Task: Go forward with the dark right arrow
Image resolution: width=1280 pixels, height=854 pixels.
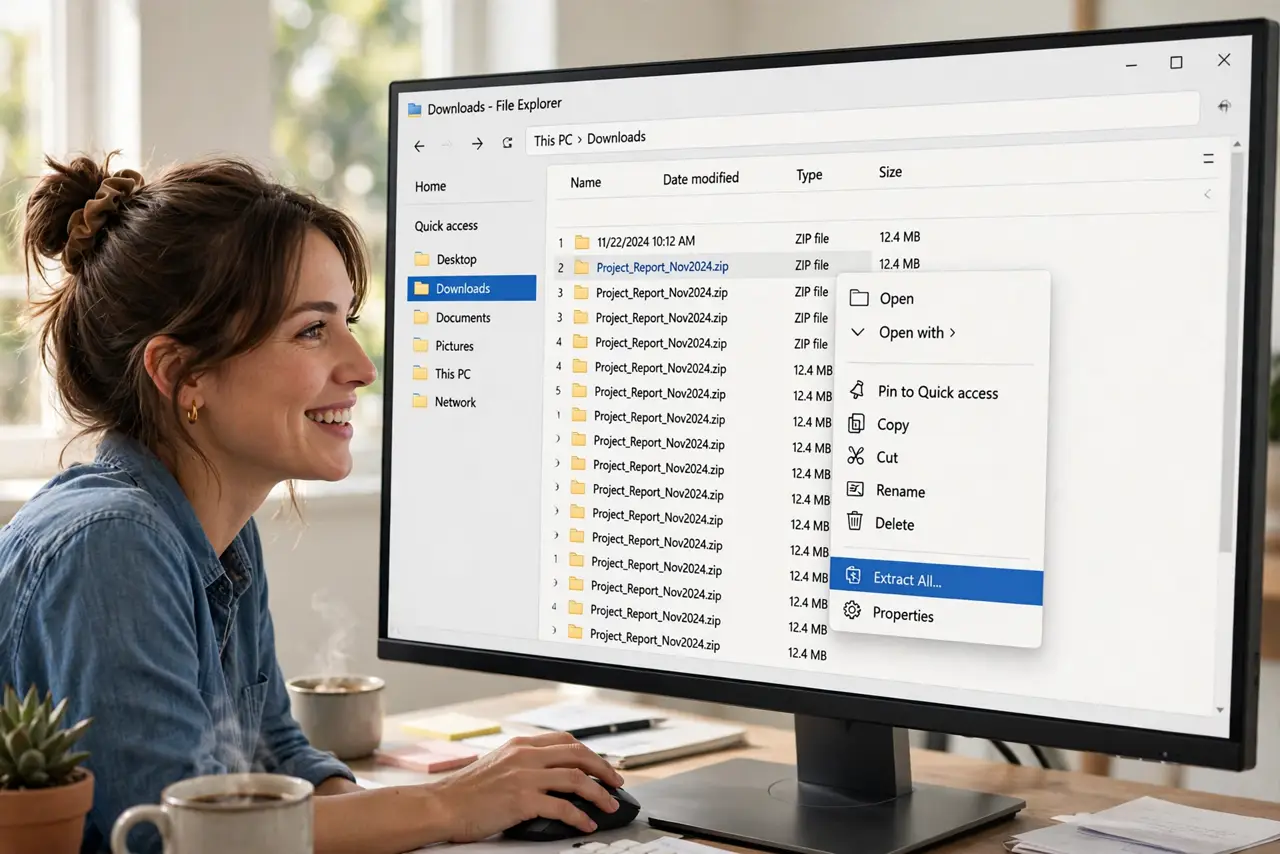Action: click(477, 144)
